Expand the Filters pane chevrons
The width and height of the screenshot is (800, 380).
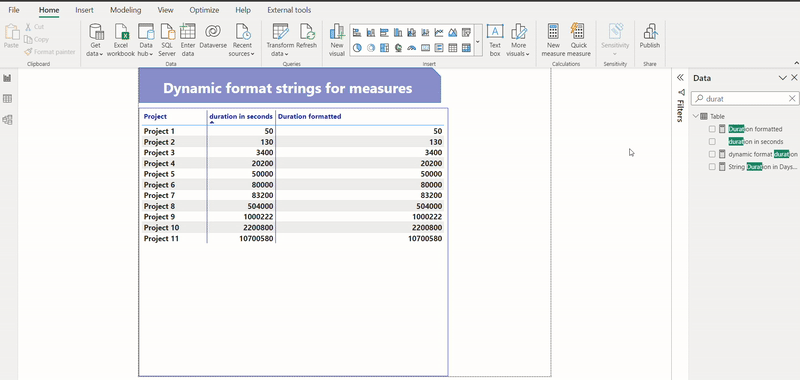point(680,78)
